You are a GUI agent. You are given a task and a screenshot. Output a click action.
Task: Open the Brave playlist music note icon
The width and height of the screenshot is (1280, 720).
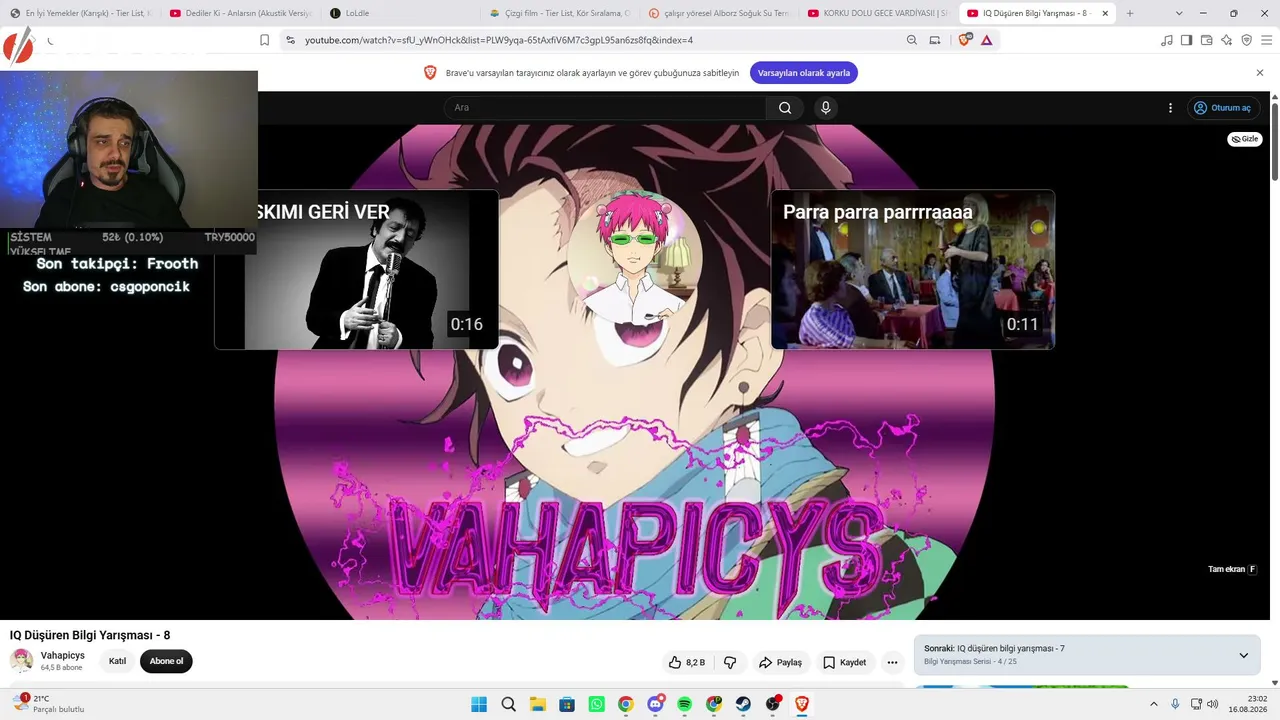(x=1167, y=40)
